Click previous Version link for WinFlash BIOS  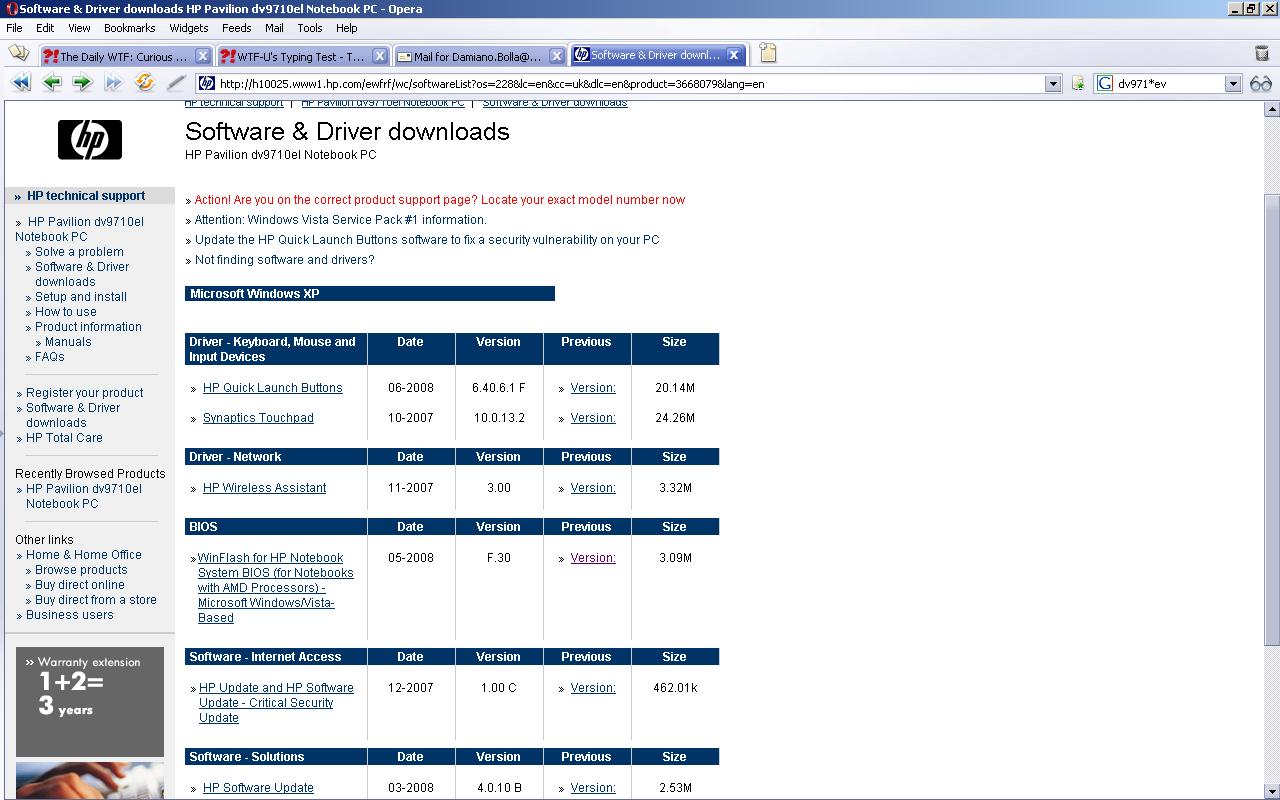click(x=593, y=558)
